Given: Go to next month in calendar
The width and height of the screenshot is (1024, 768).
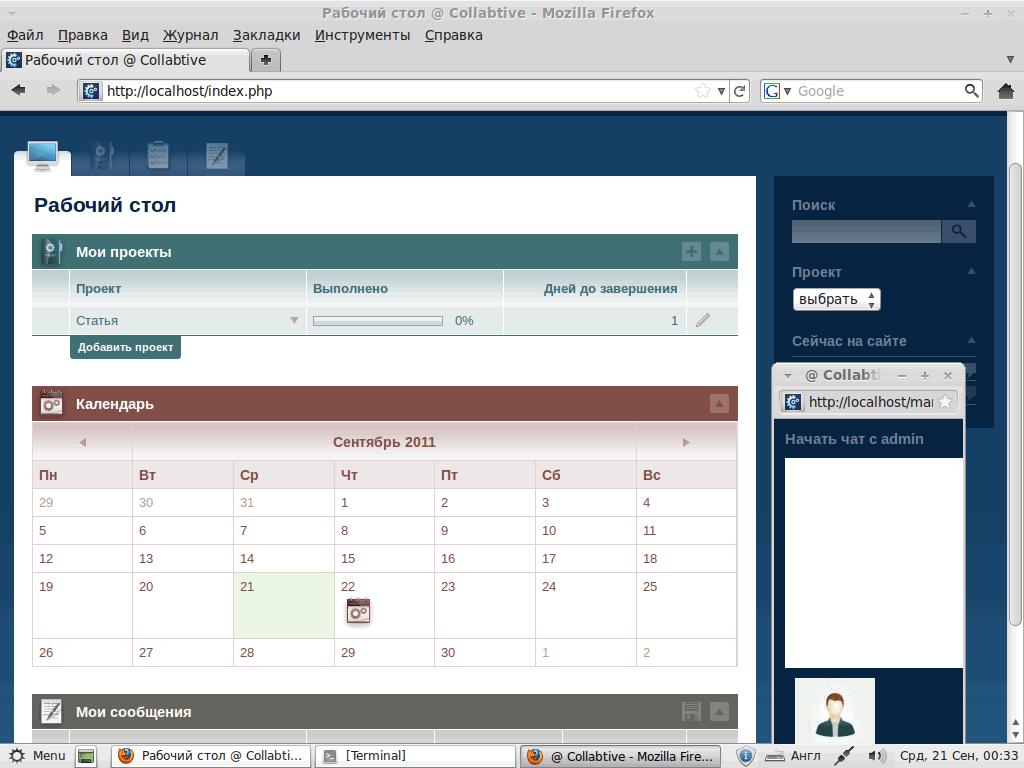Looking at the screenshot, I should coord(686,442).
